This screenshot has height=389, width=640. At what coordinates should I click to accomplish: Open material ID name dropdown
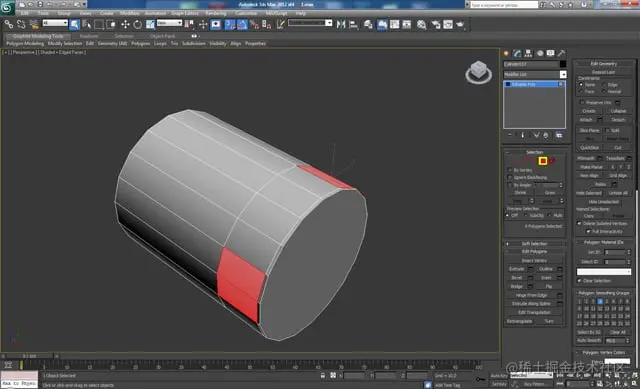(x=604, y=272)
